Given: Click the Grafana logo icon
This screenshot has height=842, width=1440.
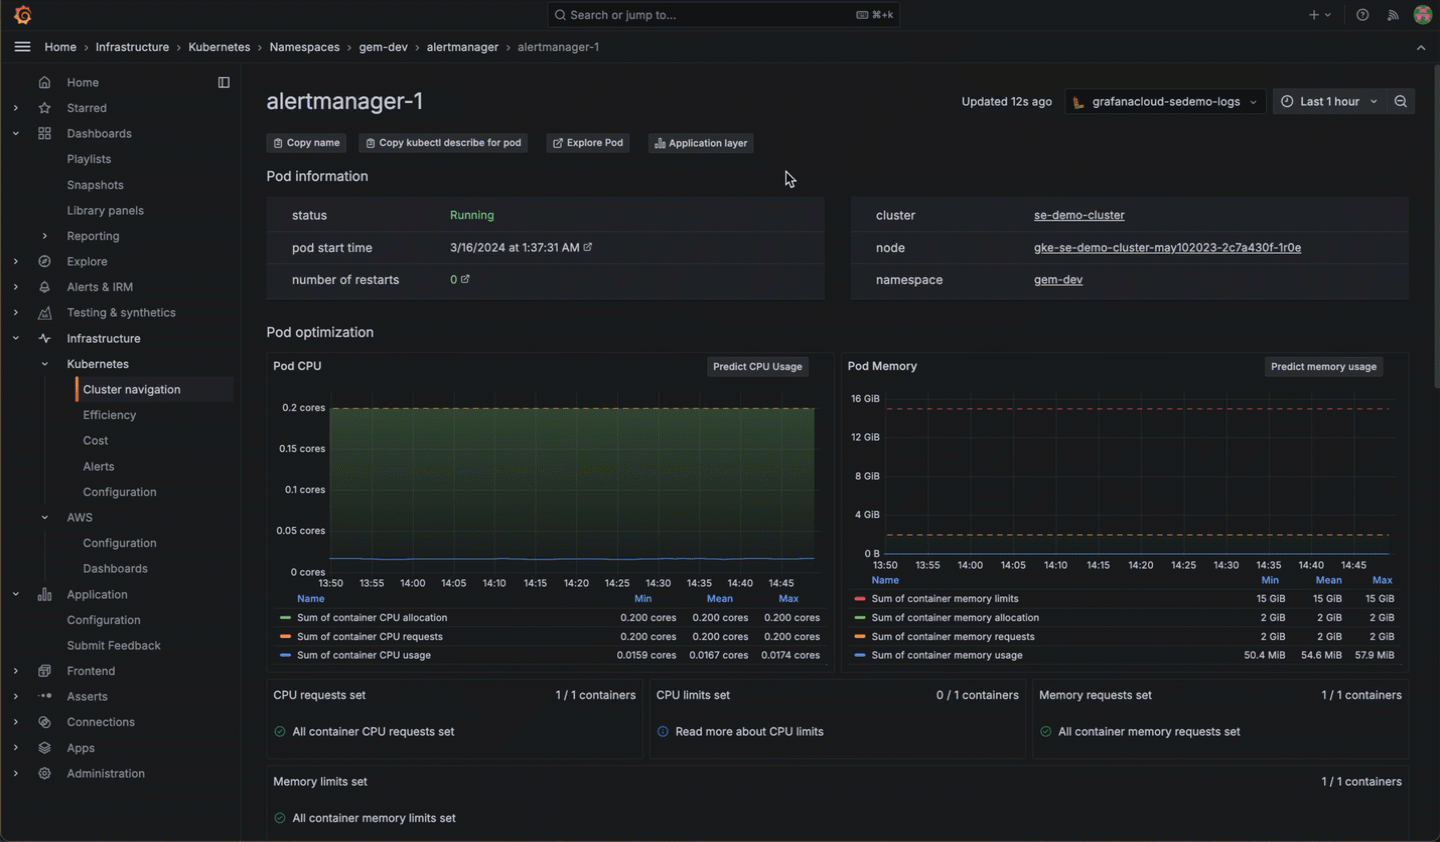Looking at the screenshot, I should pyautogui.click(x=22, y=15).
